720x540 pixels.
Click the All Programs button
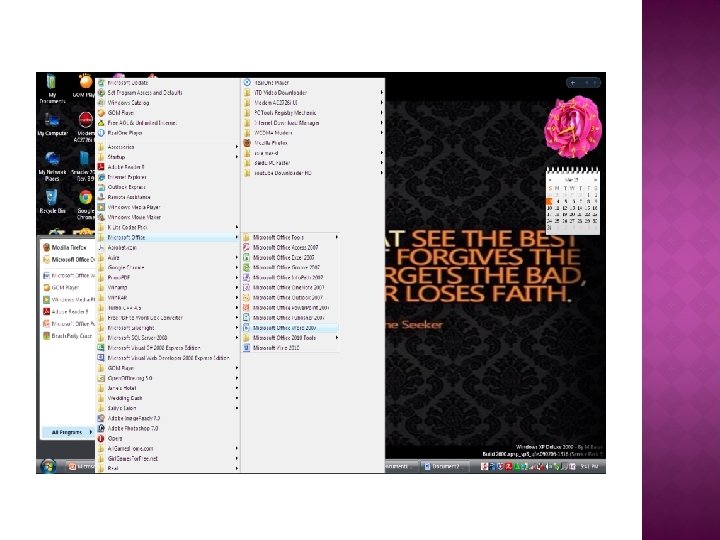tap(68, 432)
